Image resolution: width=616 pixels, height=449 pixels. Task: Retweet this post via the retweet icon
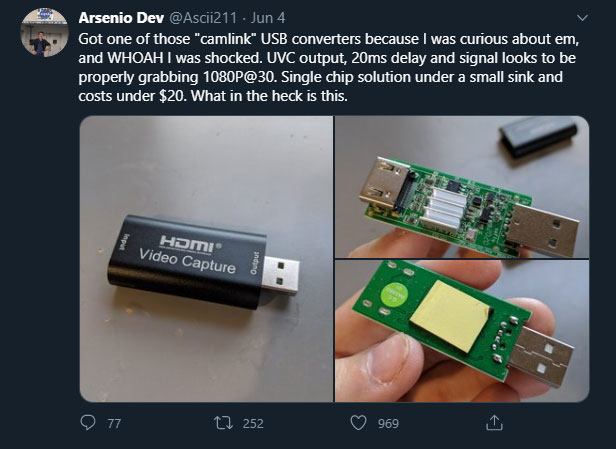[x=224, y=423]
